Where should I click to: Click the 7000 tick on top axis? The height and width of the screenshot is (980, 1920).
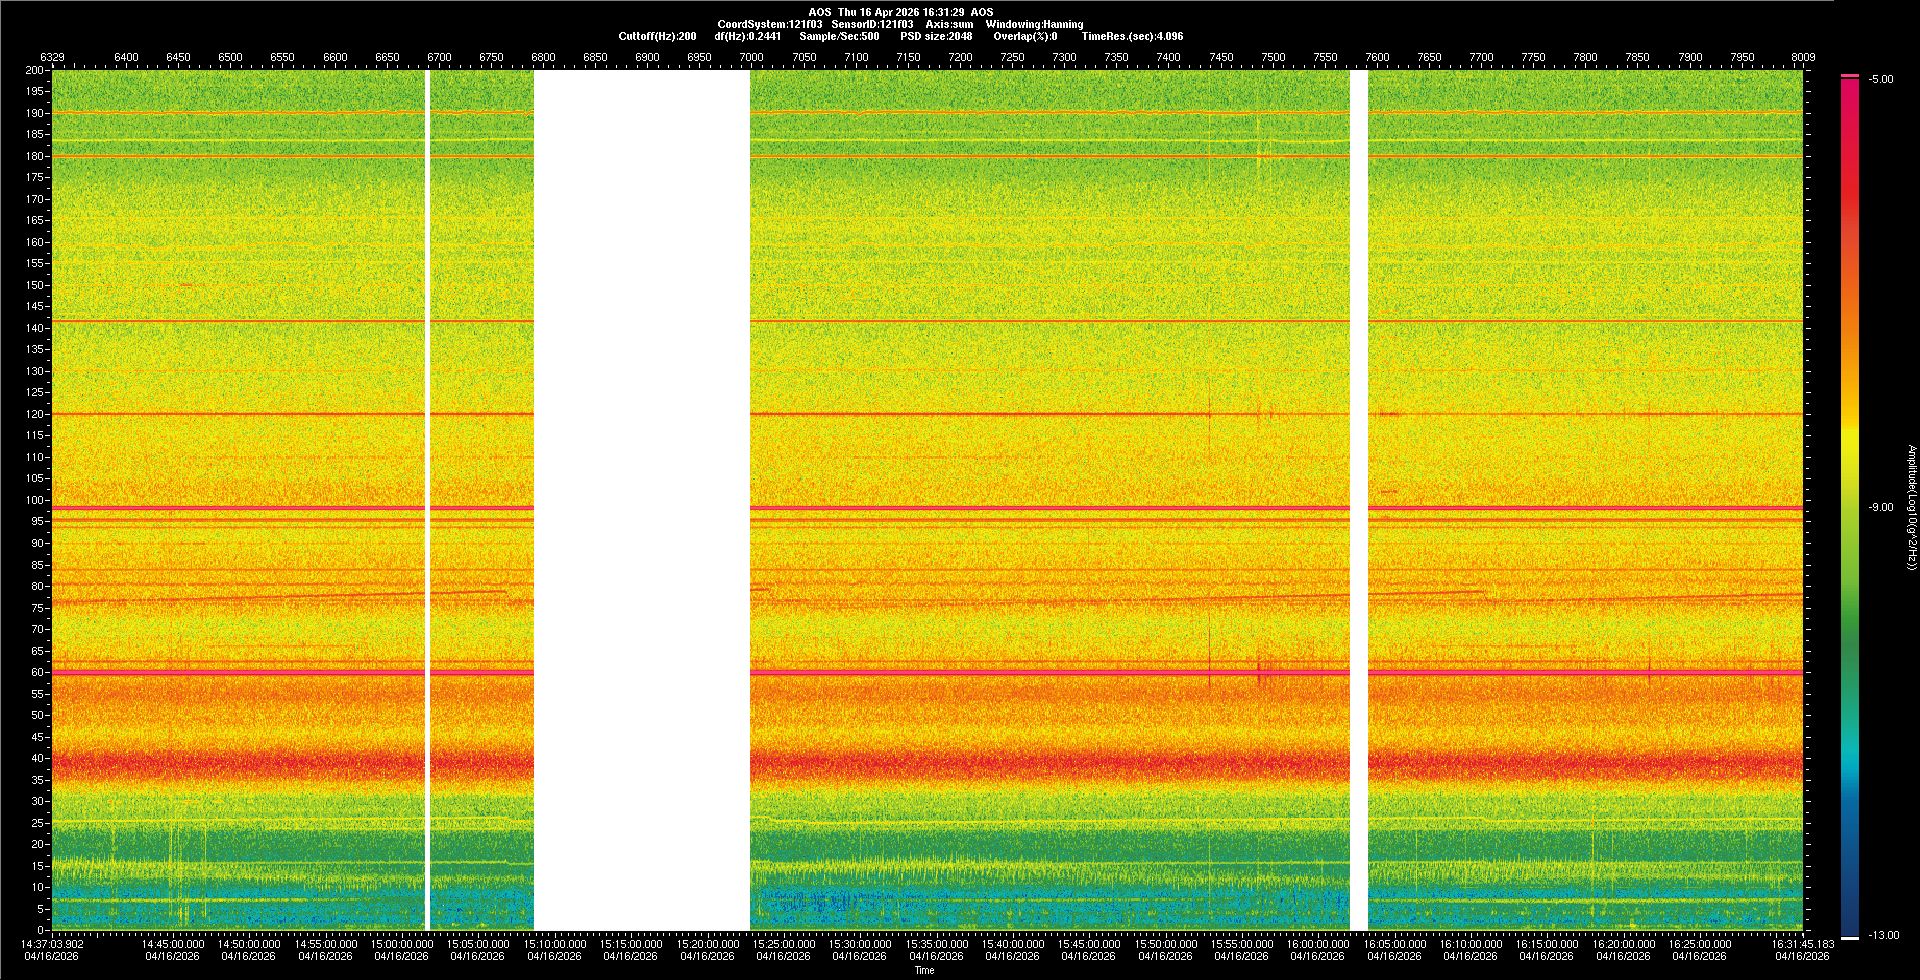751,57
